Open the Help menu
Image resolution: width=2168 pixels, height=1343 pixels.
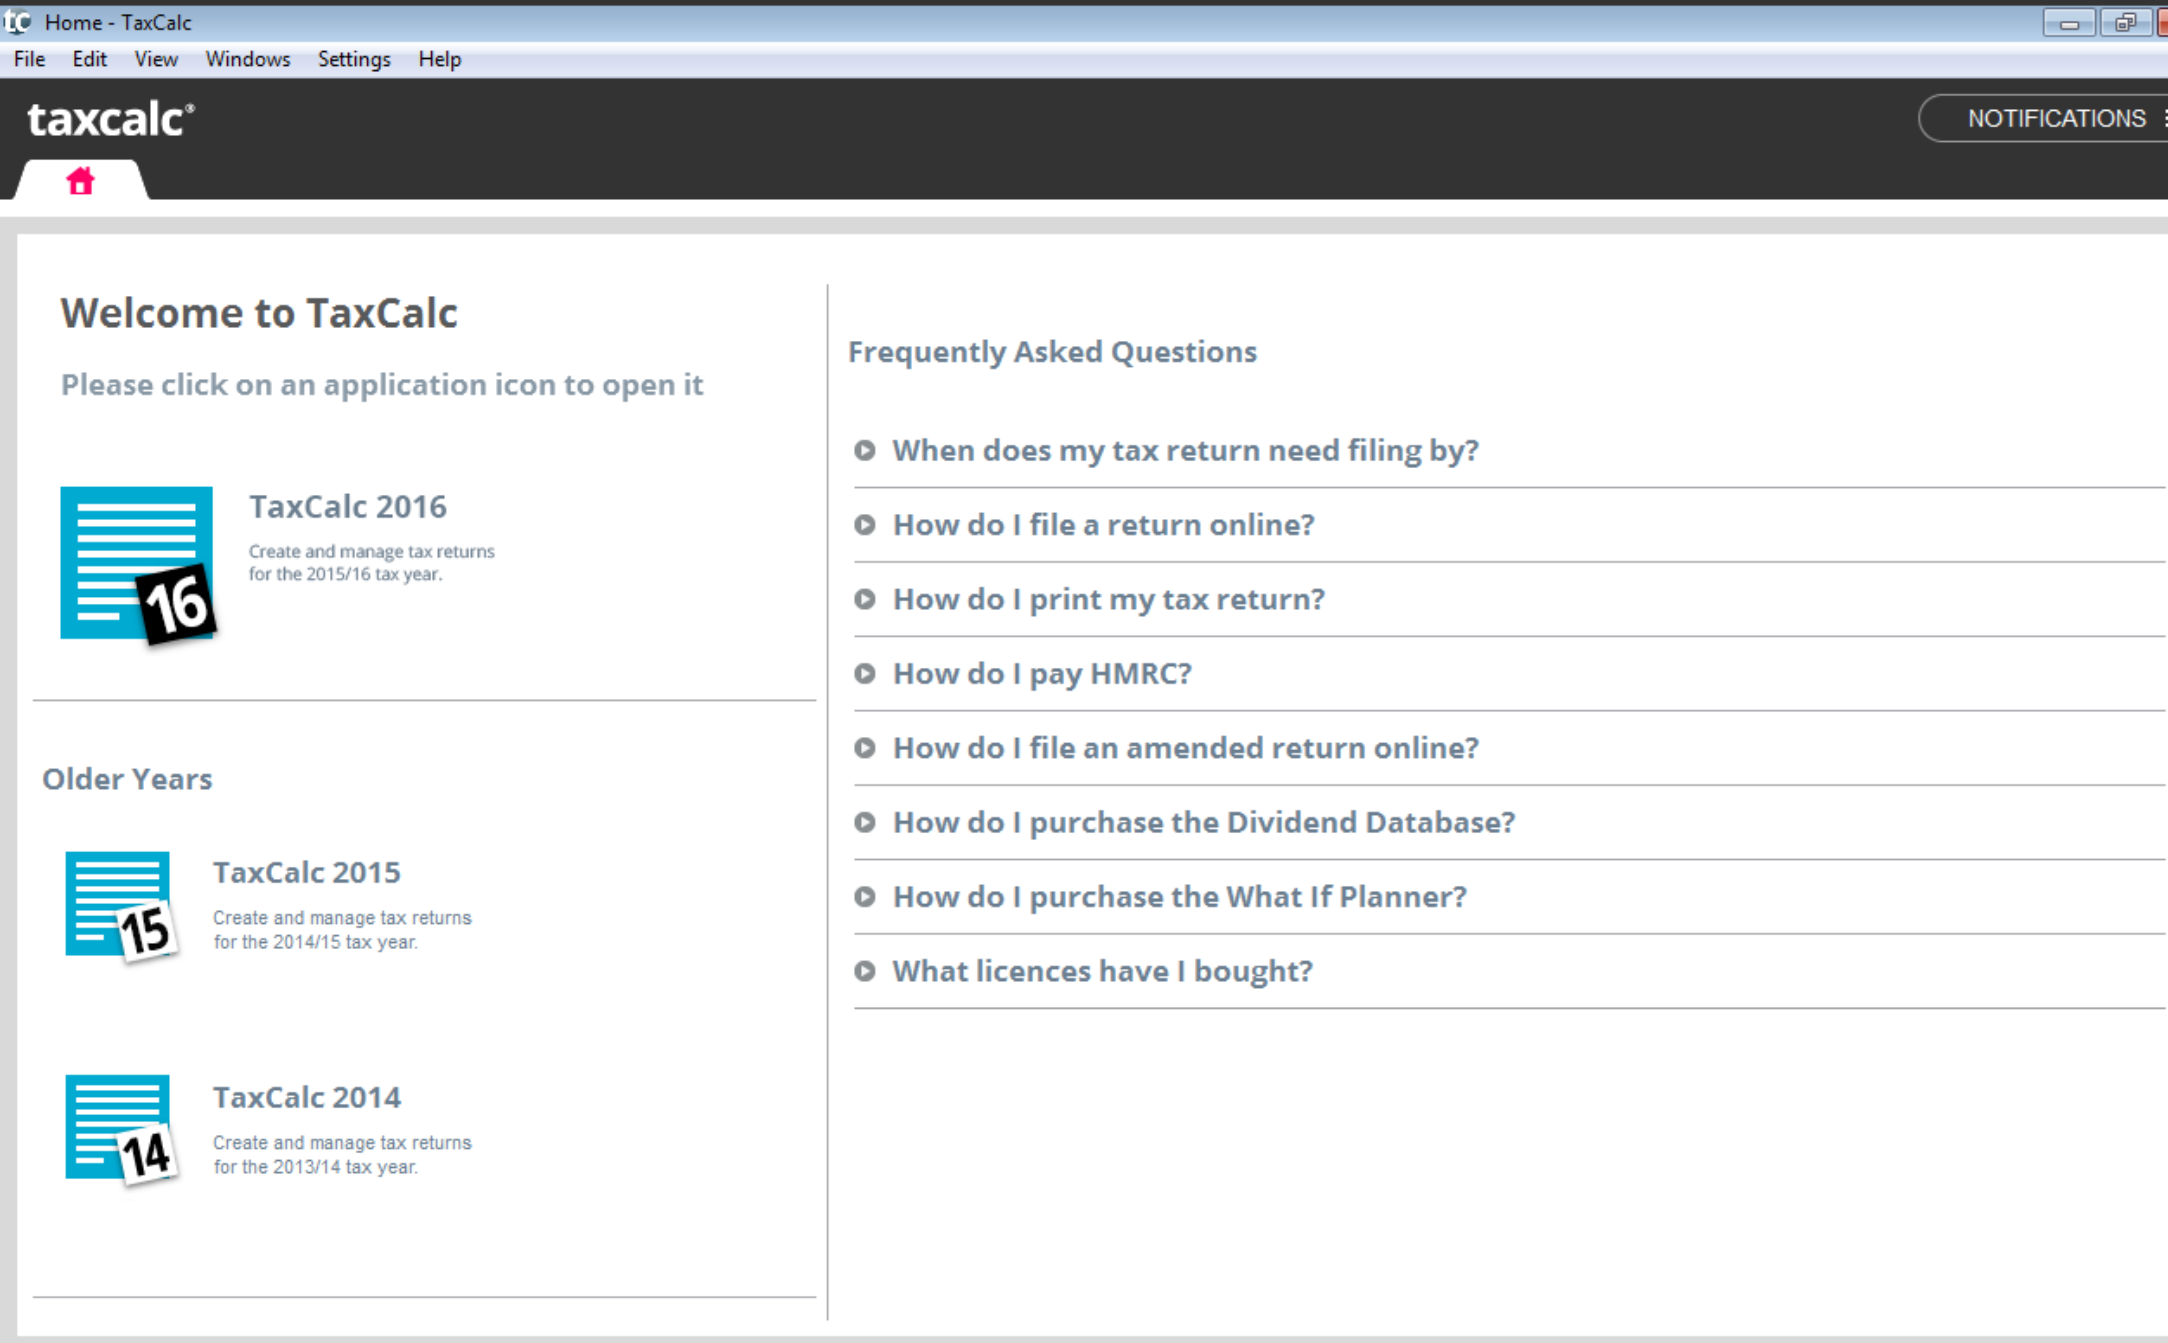pyautogui.click(x=439, y=59)
